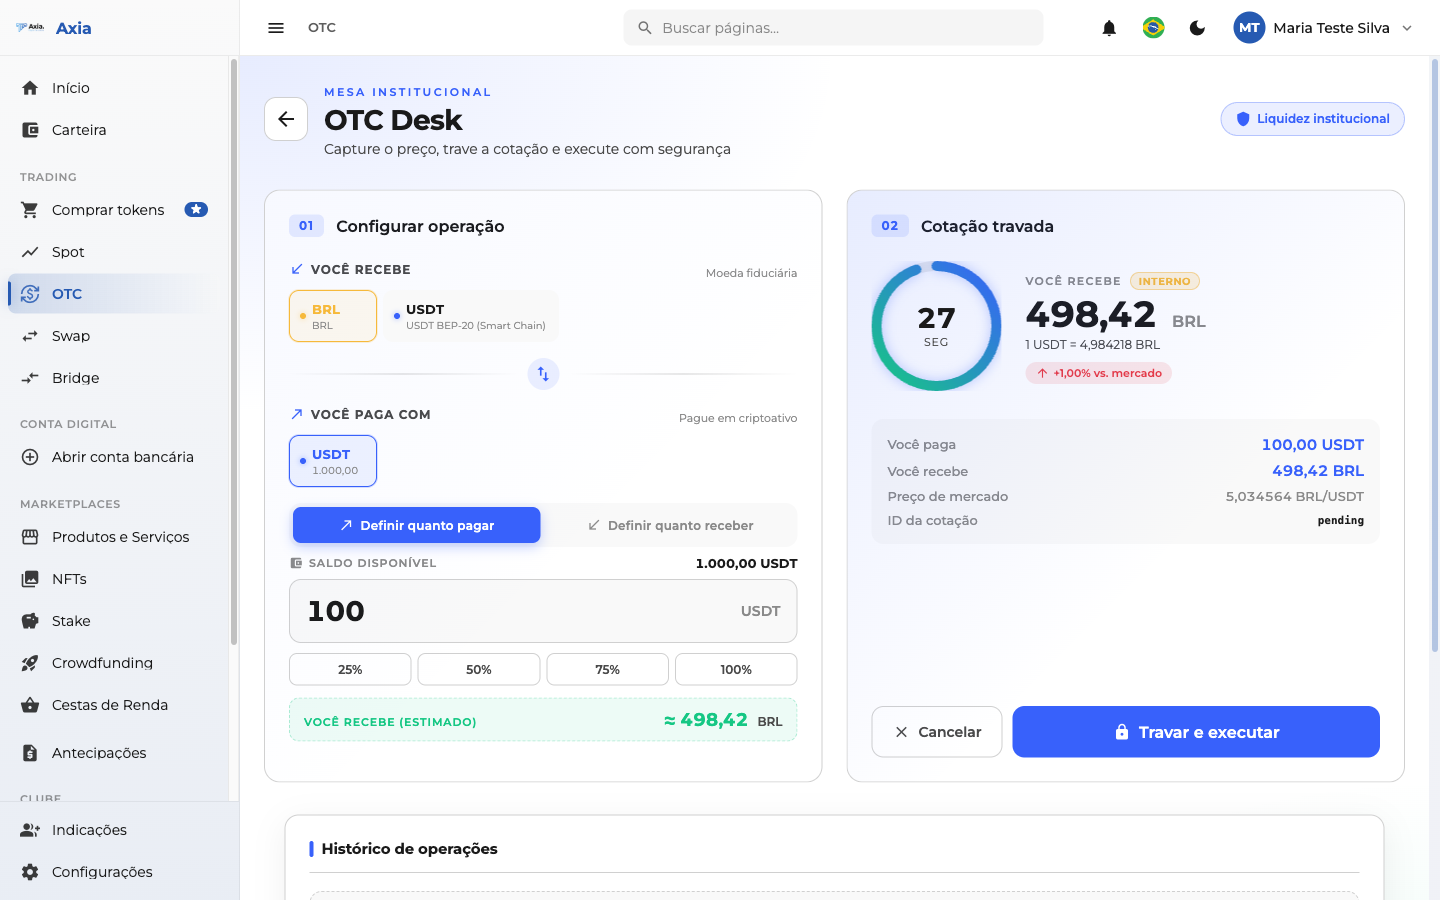Open the MT user avatar

(x=1249, y=28)
